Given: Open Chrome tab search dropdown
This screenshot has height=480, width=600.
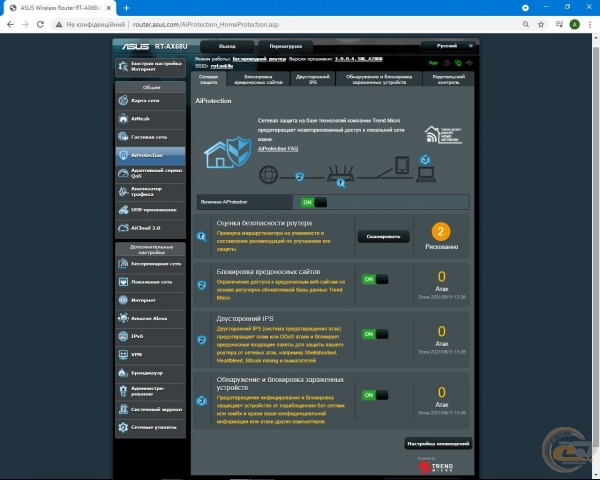Looking at the screenshot, I should tap(525, 8).
